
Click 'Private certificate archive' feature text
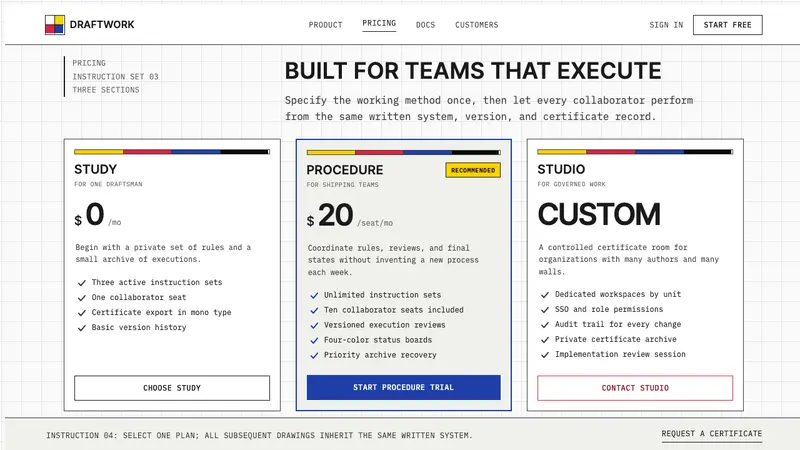[x=615, y=340]
